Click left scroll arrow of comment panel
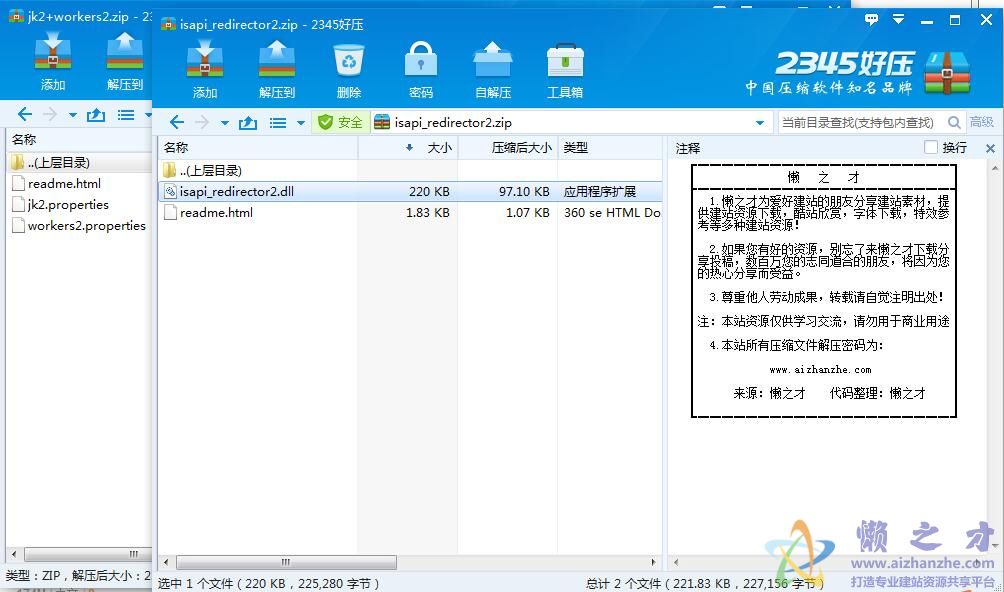Image resolution: width=1004 pixels, height=592 pixels. click(x=676, y=562)
